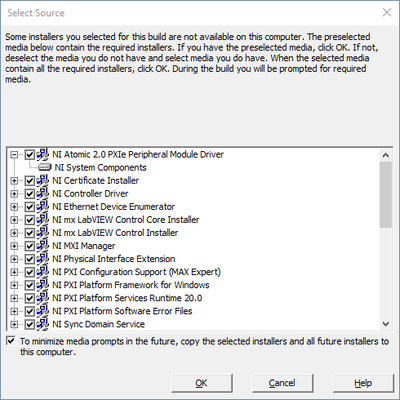Image resolution: width=400 pixels, height=400 pixels.
Task: Open the Help button
Action: pos(363,383)
